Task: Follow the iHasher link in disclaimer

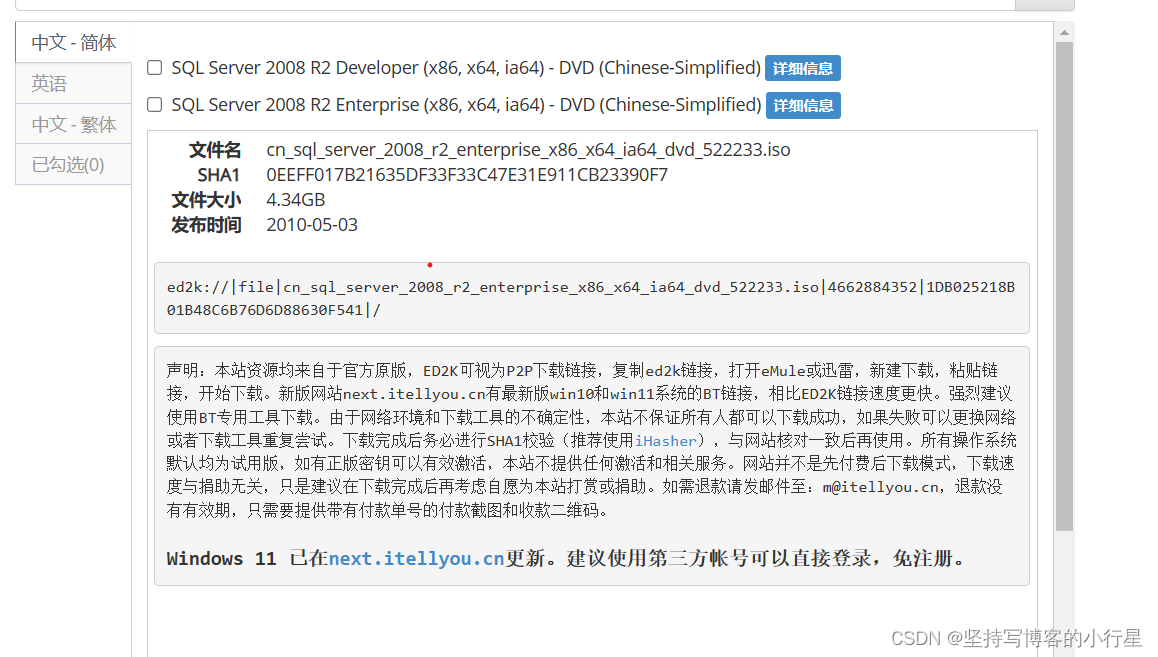Action: (665, 441)
